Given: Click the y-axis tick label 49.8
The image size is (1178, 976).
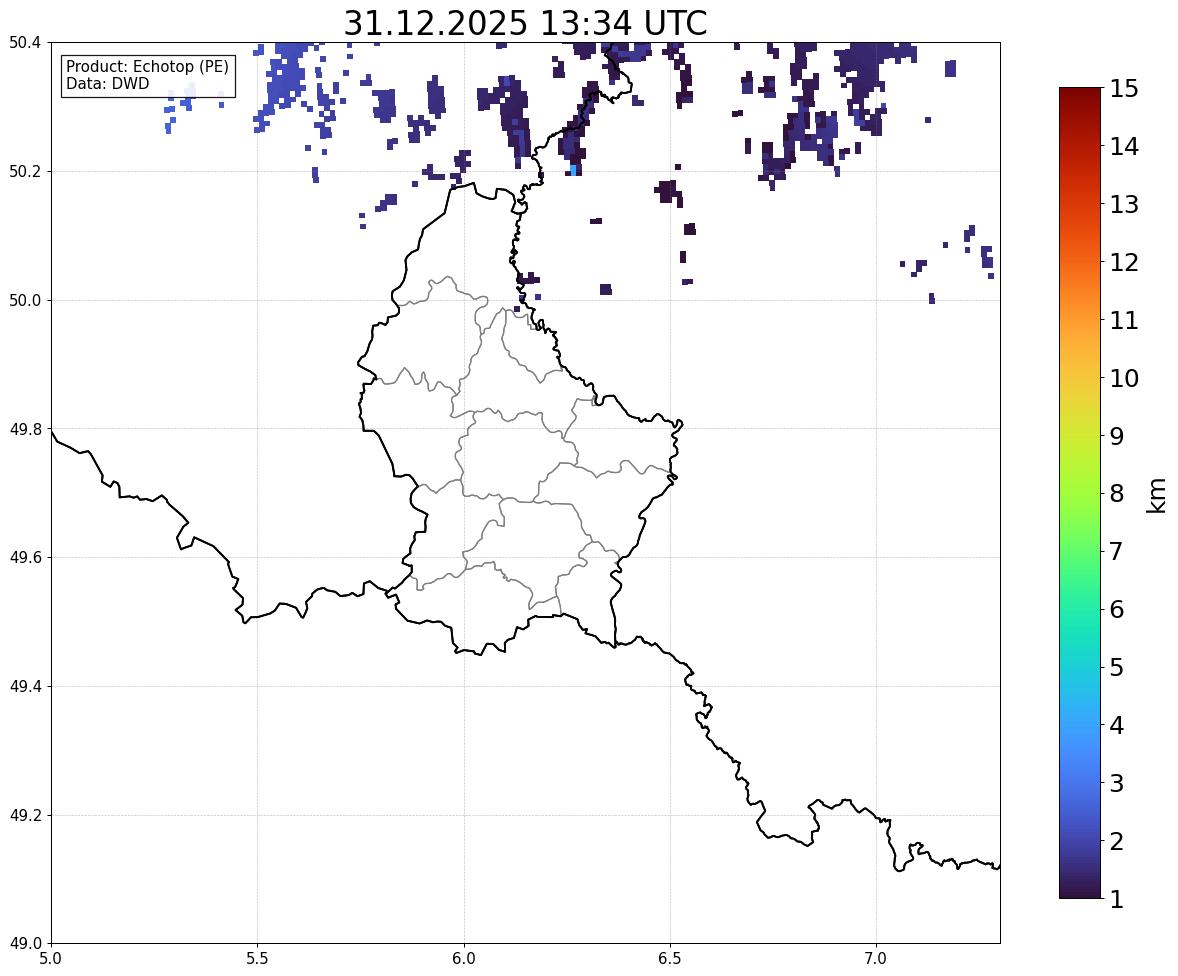Looking at the screenshot, I should [25, 429].
